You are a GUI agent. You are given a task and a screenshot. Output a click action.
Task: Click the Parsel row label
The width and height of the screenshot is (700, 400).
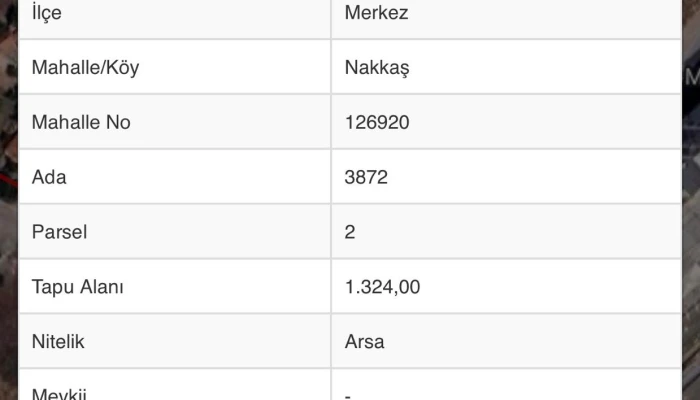pyautogui.click(x=60, y=232)
